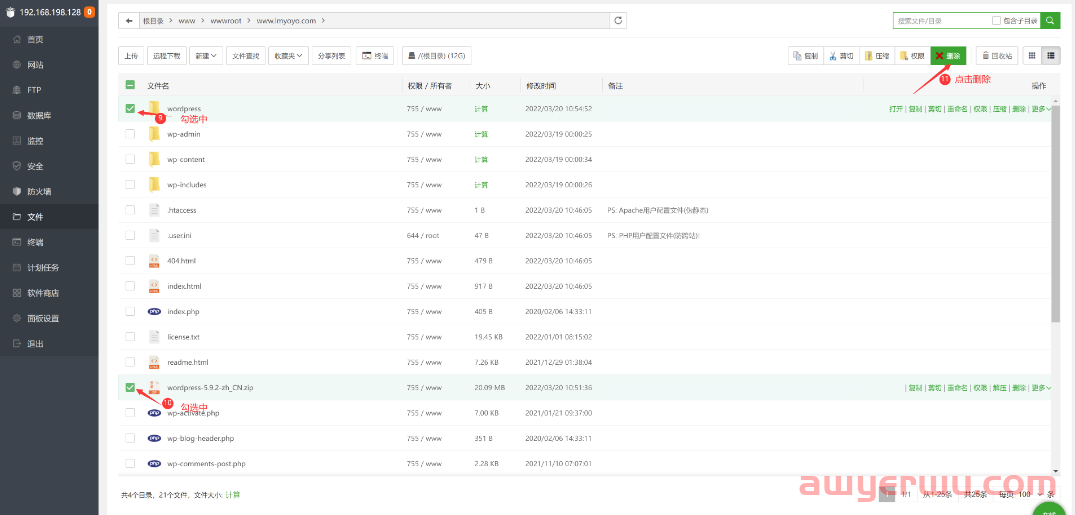Expand the 新建 dropdown
Viewport: 1075px width, 515px height.
(x=206, y=56)
